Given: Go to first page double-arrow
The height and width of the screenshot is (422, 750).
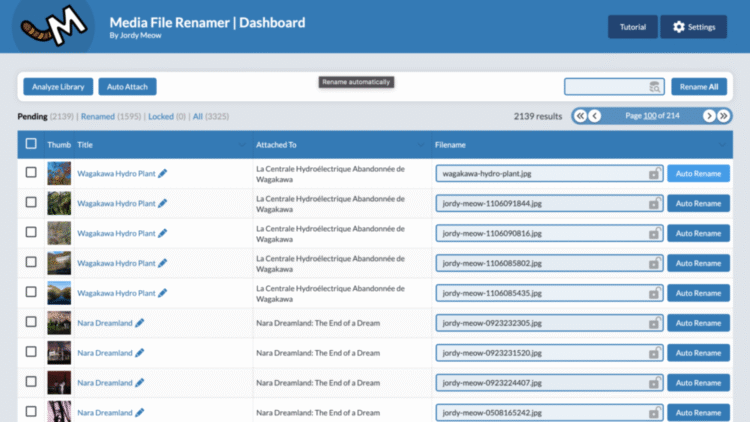Looking at the screenshot, I should pyautogui.click(x=580, y=116).
